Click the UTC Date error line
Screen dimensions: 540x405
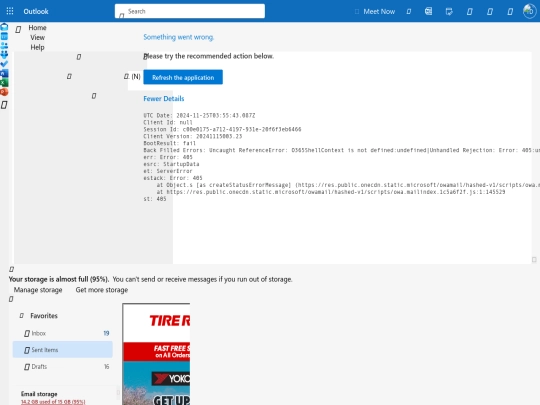click(x=199, y=115)
